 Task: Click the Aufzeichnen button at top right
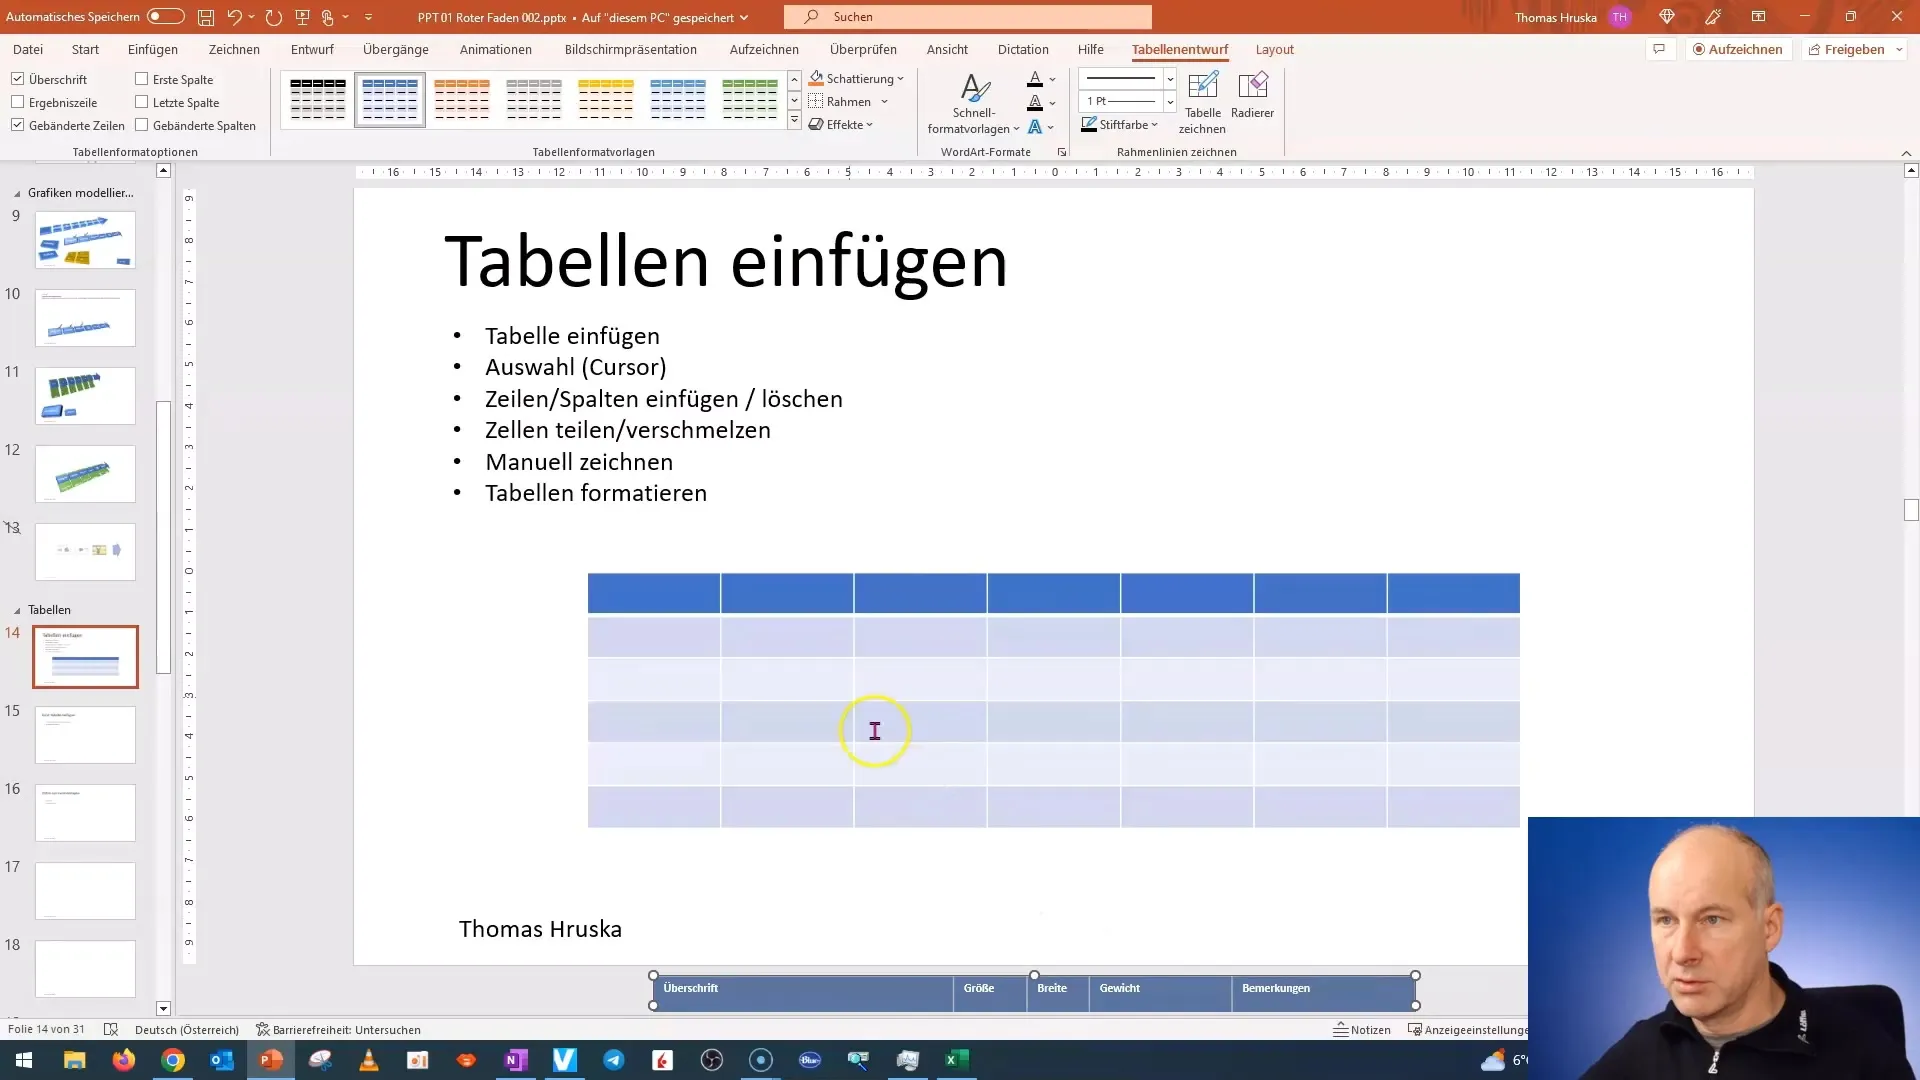[1737, 49]
